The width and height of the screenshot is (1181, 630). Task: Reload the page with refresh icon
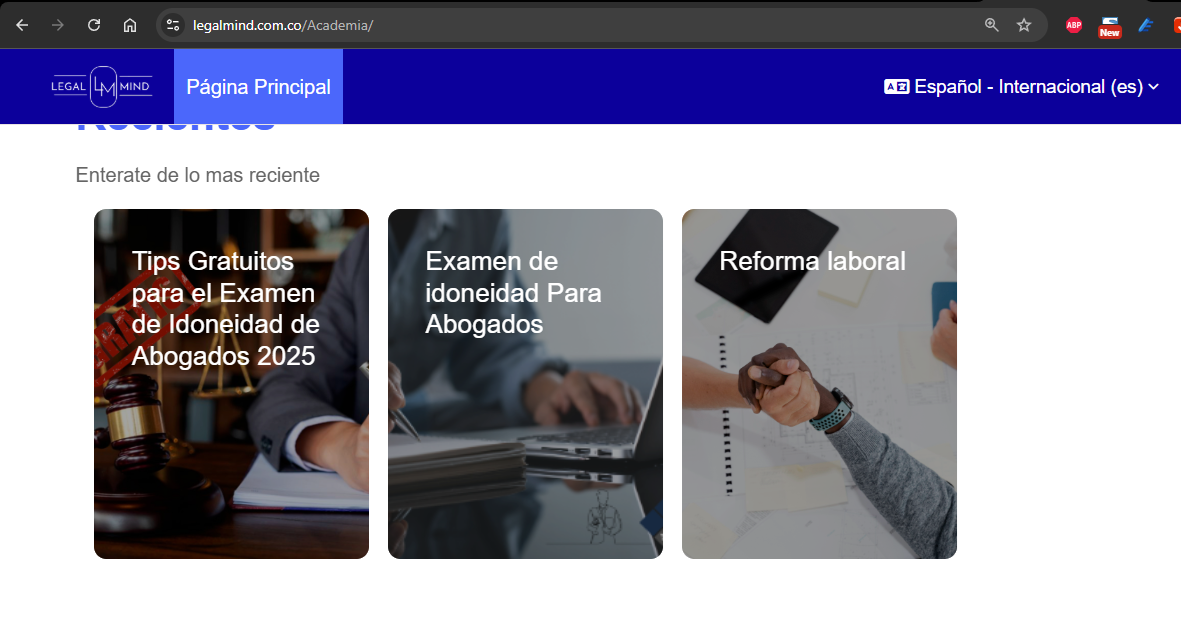click(x=94, y=25)
